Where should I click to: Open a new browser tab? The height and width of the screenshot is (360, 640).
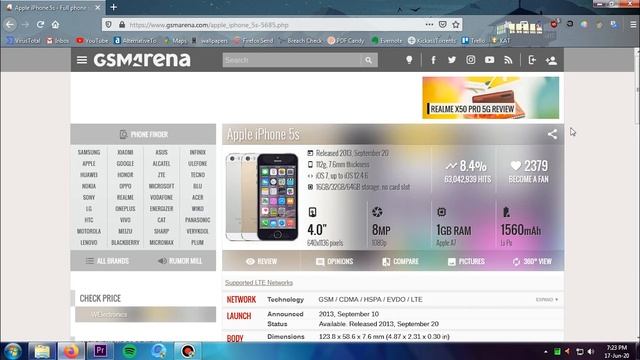pos(113,7)
